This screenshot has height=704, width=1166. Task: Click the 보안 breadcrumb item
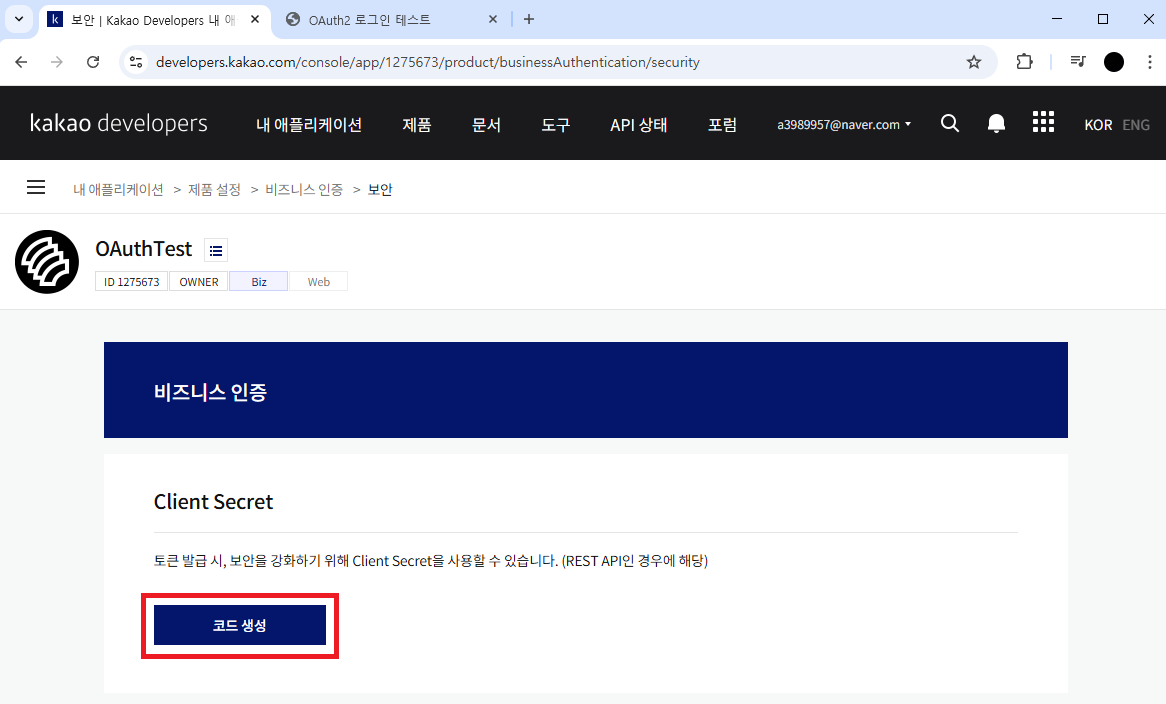tap(380, 190)
